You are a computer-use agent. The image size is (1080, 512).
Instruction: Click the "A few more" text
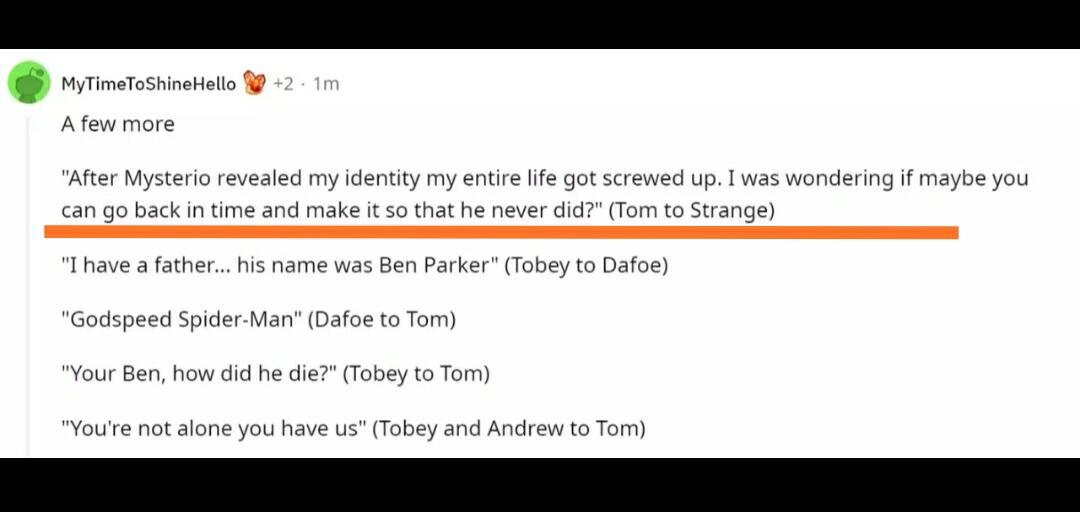pos(118,124)
